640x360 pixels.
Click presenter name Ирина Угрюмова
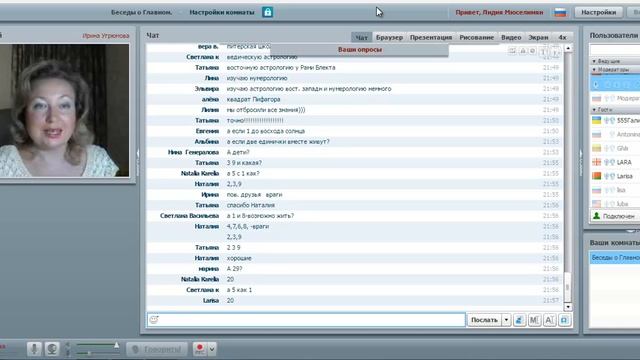pyautogui.click(x=106, y=36)
